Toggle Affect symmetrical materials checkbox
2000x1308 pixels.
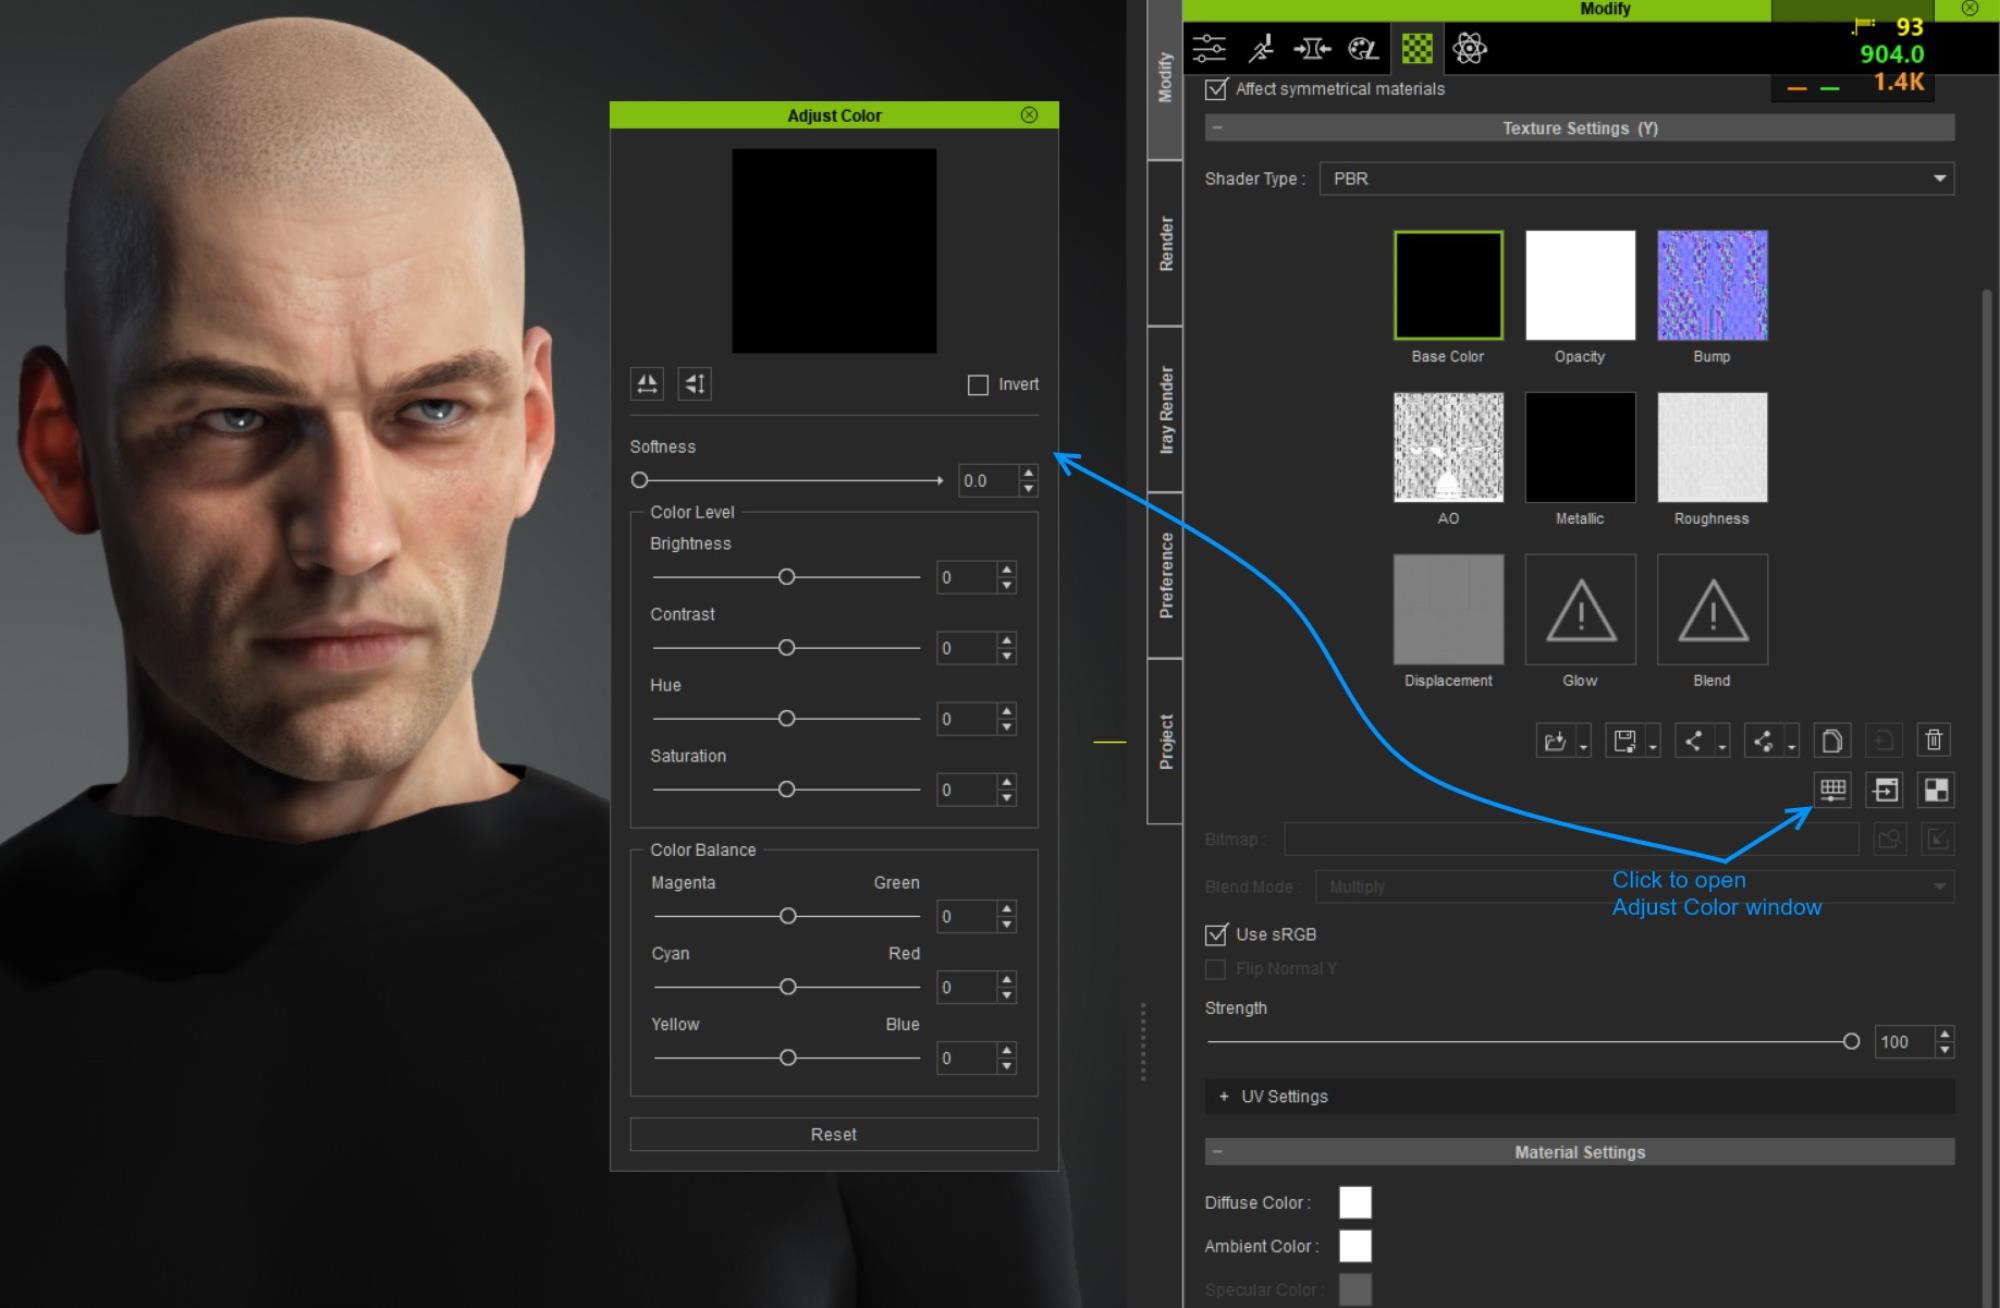coord(1216,89)
